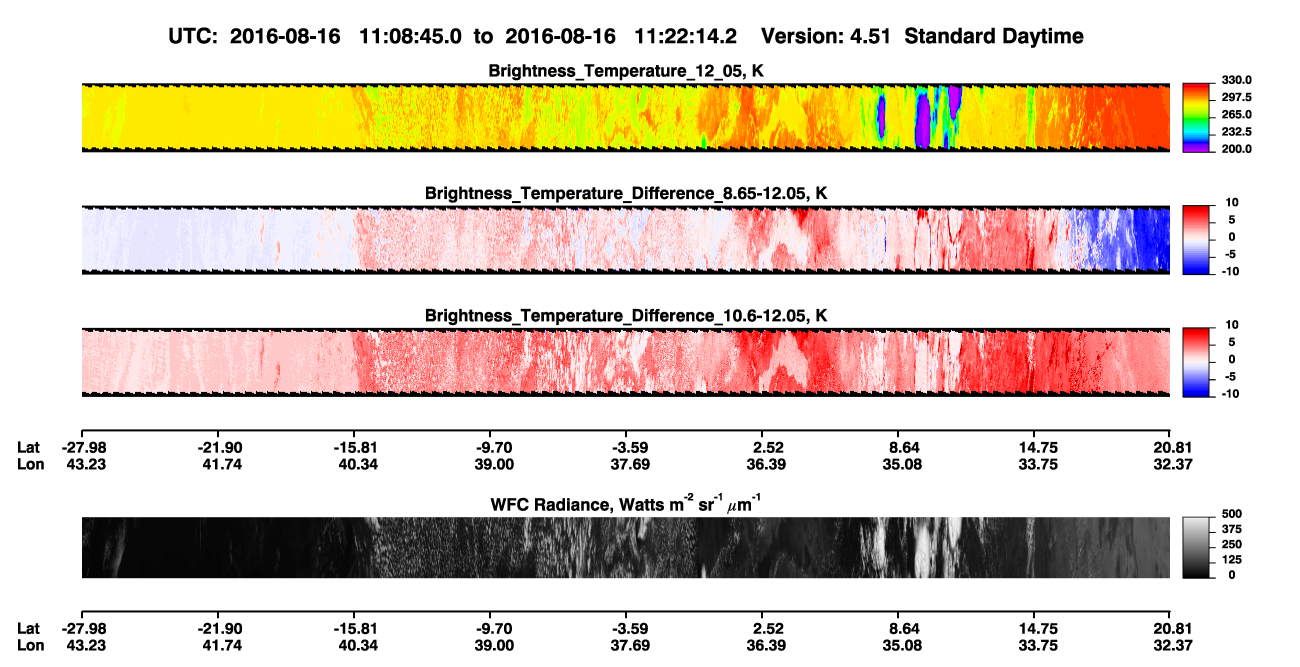Select the red-blue colorbar of the 8.65-12.05 panel
This screenshot has width=1300, height=667.
pos(1195,239)
